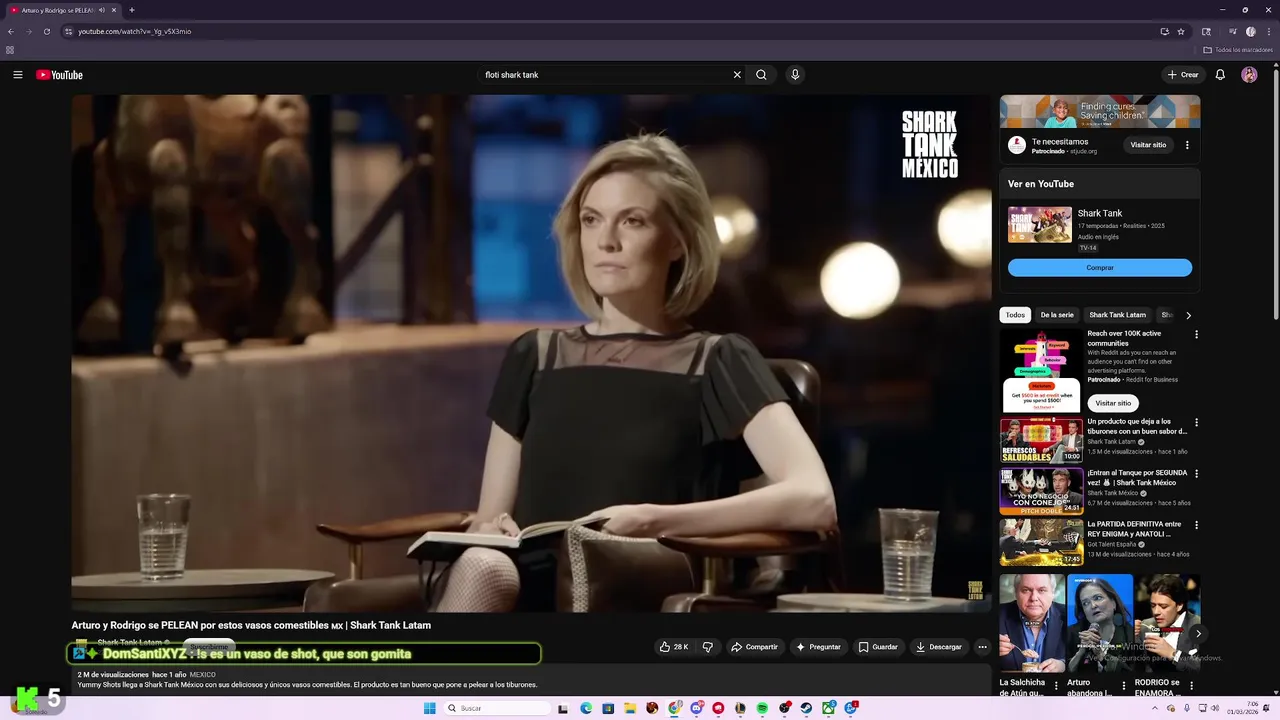
Task: Mute the tab via speaker icon
Action: click(102, 10)
